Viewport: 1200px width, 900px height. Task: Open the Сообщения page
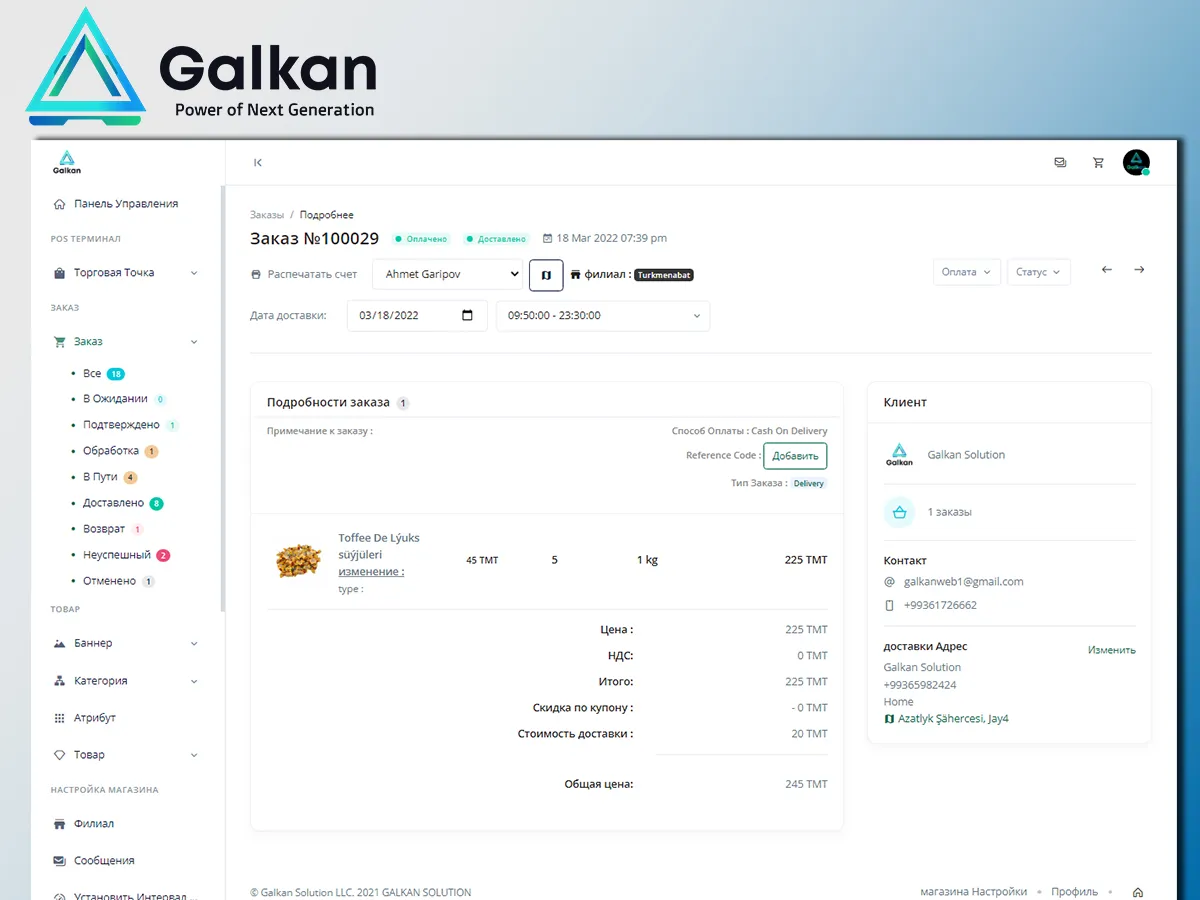(x=104, y=861)
